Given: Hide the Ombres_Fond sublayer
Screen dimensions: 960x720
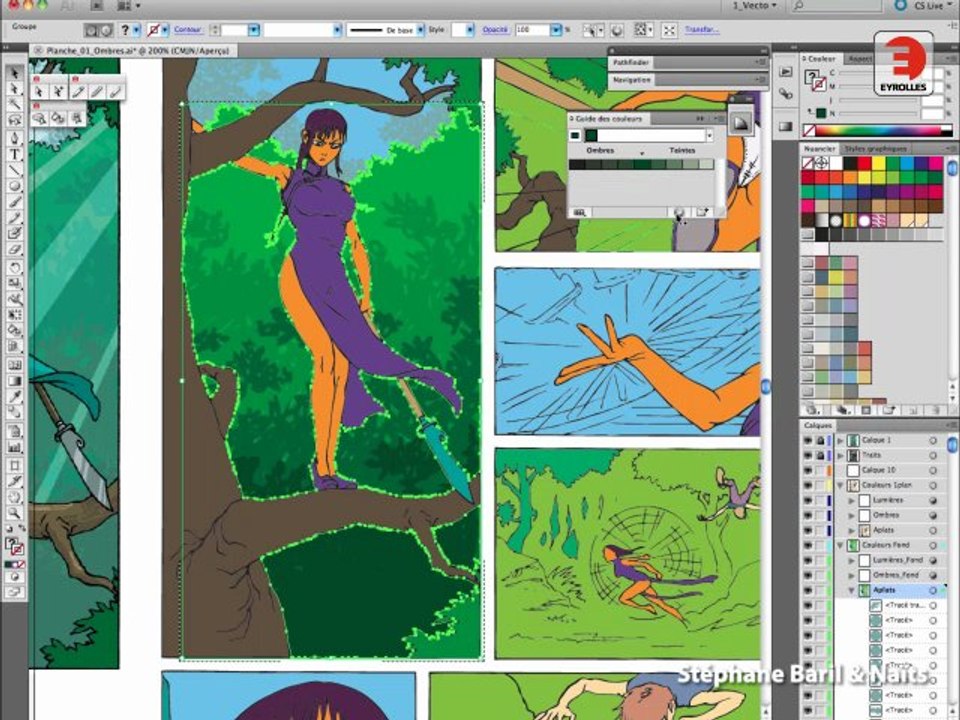Looking at the screenshot, I should click(x=808, y=576).
